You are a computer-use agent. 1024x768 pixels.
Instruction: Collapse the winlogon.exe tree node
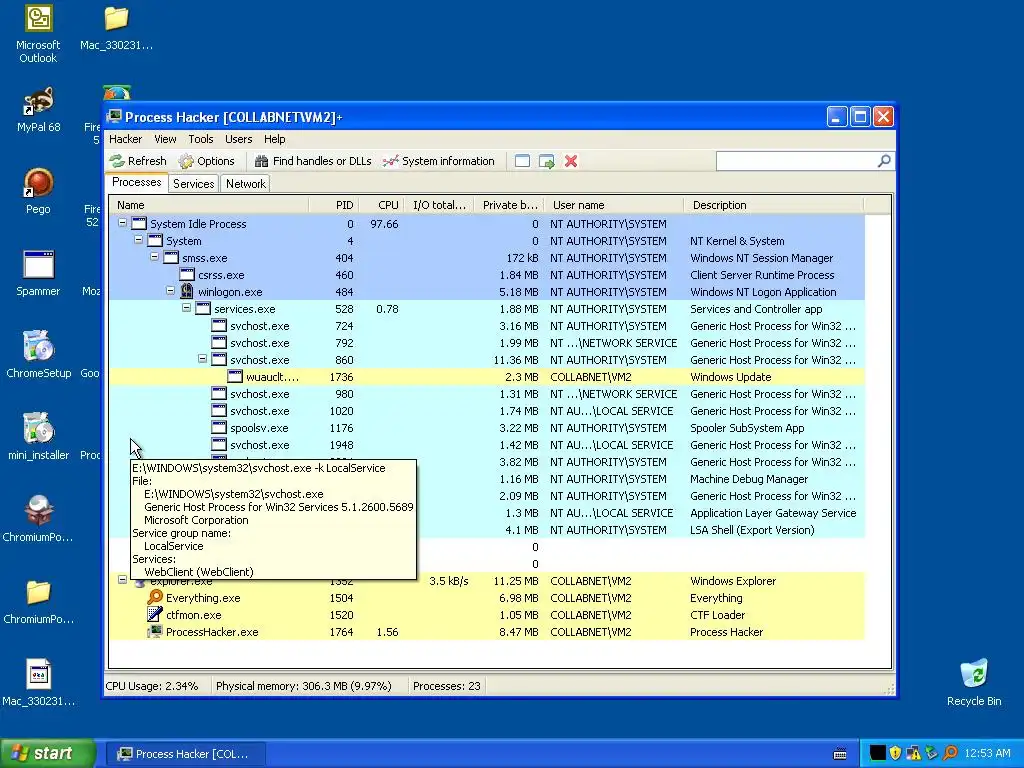[170, 291]
